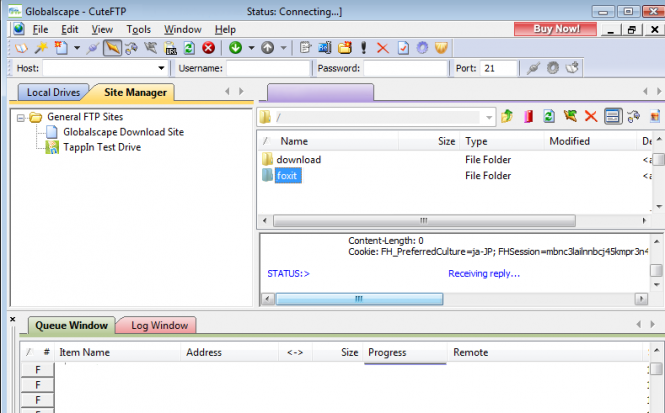Viewport: 665px width, 413px height.
Task: Open the Tools menu
Action: [x=139, y=29]
